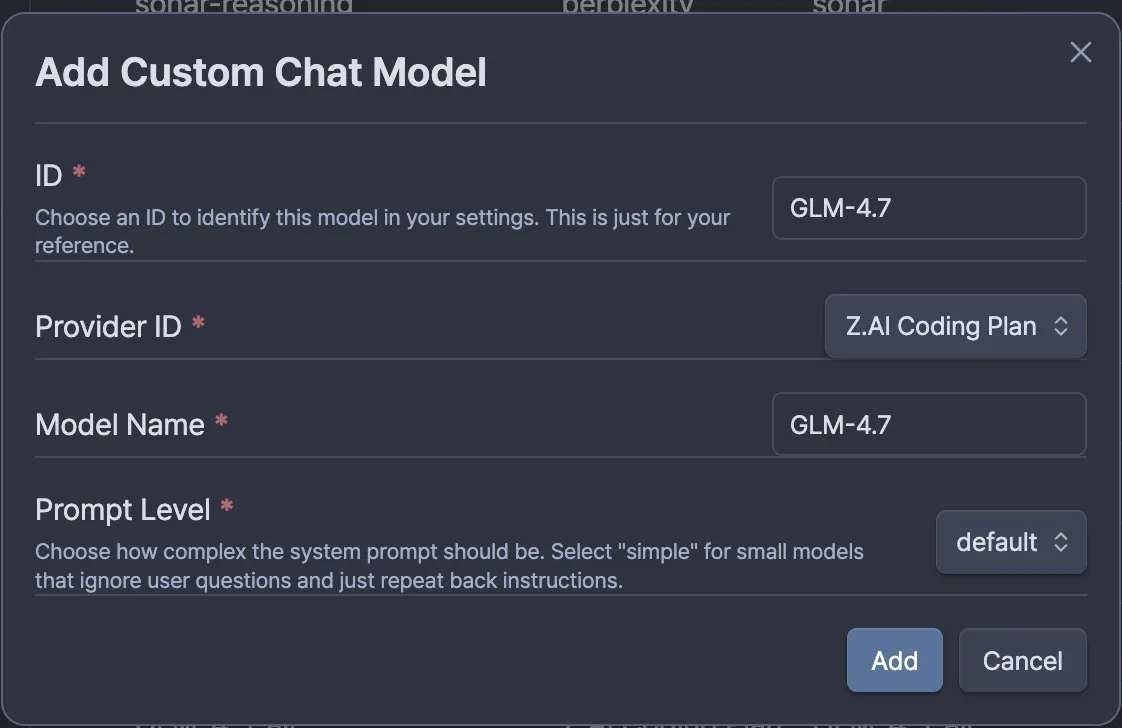Click the chevron arrows on Prompt Level selector
Image resolution: width=1122 pixels, height=728 pixels.
(1061, 542)
